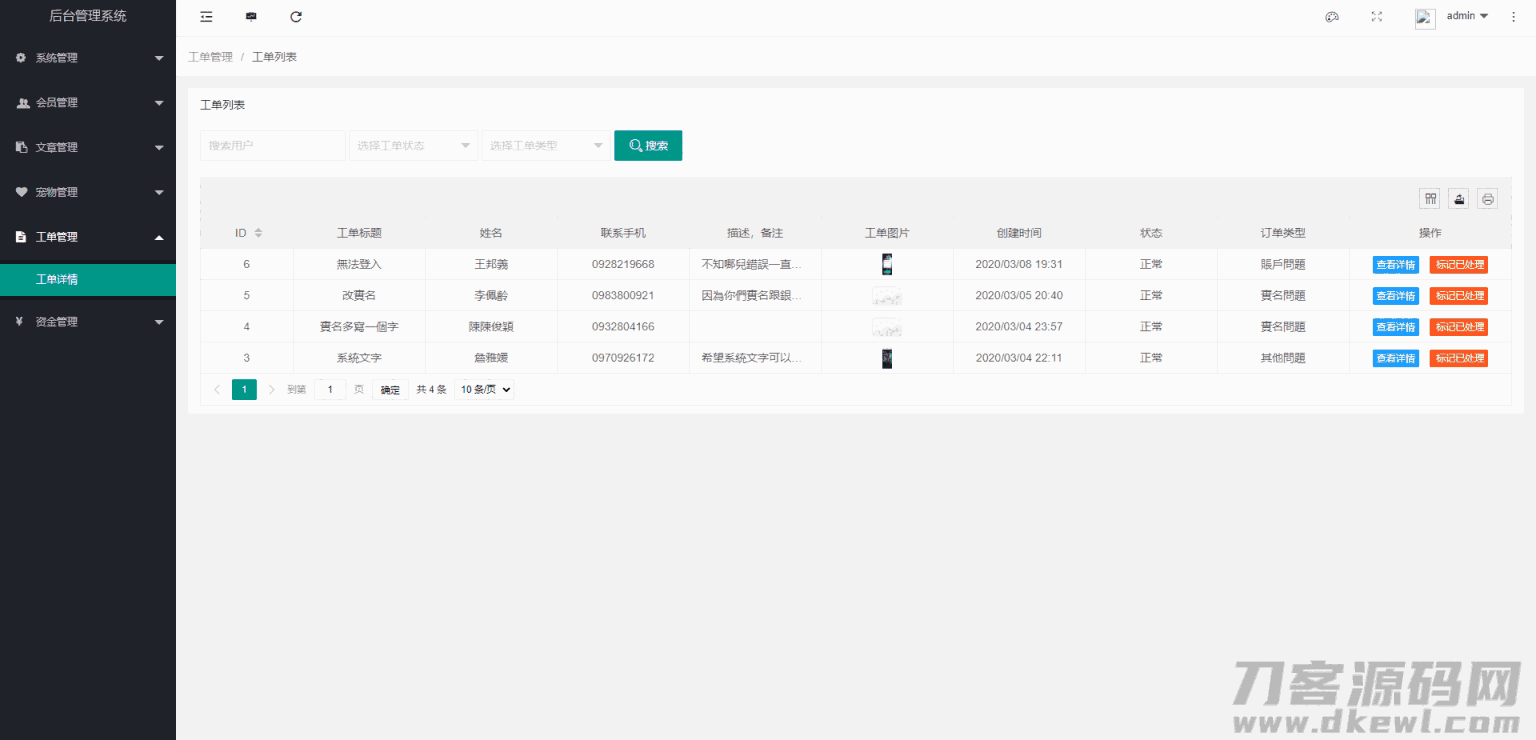
Task: Refresh the page using the reload icon
Action: point(295,16)
